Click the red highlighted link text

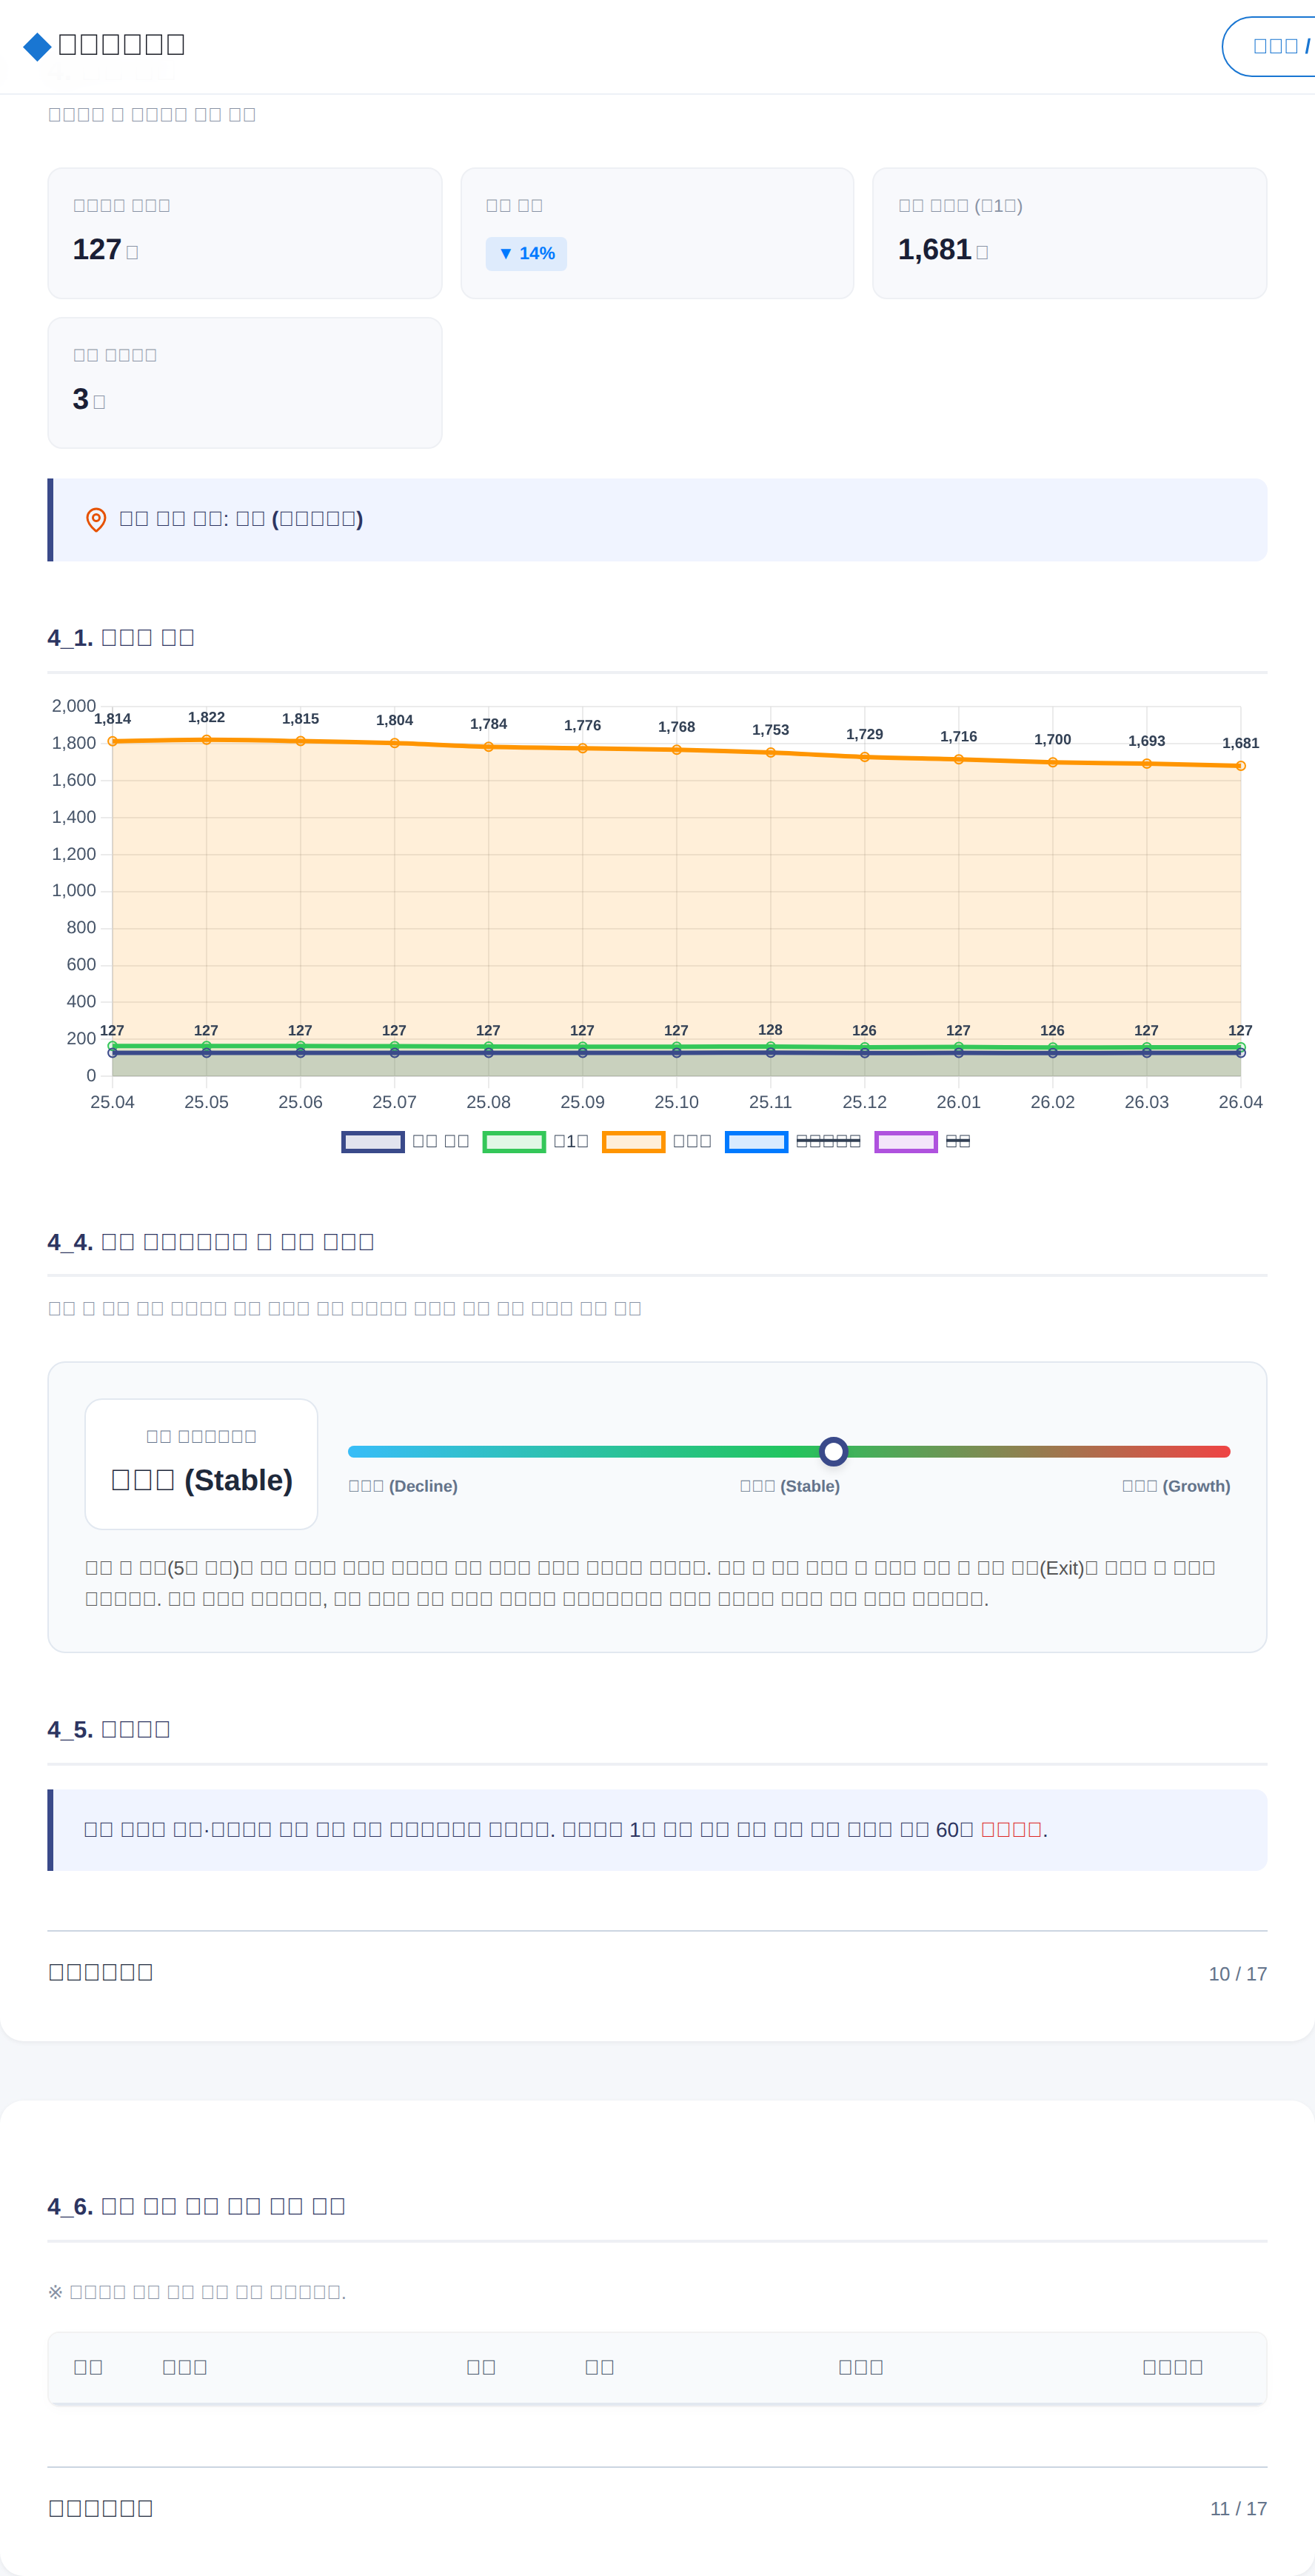pyautogui.click(x=1011, y=1829)
